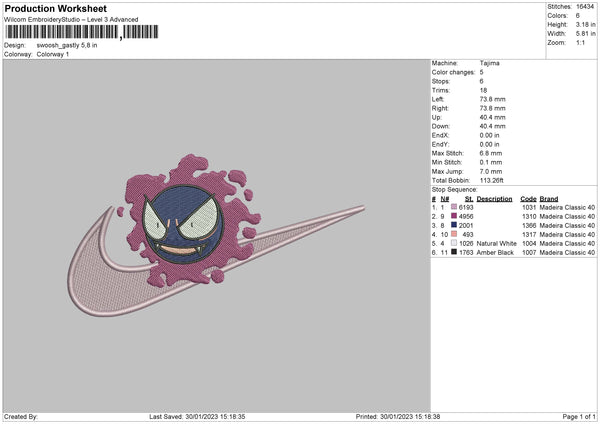Click the Natural White color swatch
This screenshot has width=600, height=424.
tap(454, 243)
